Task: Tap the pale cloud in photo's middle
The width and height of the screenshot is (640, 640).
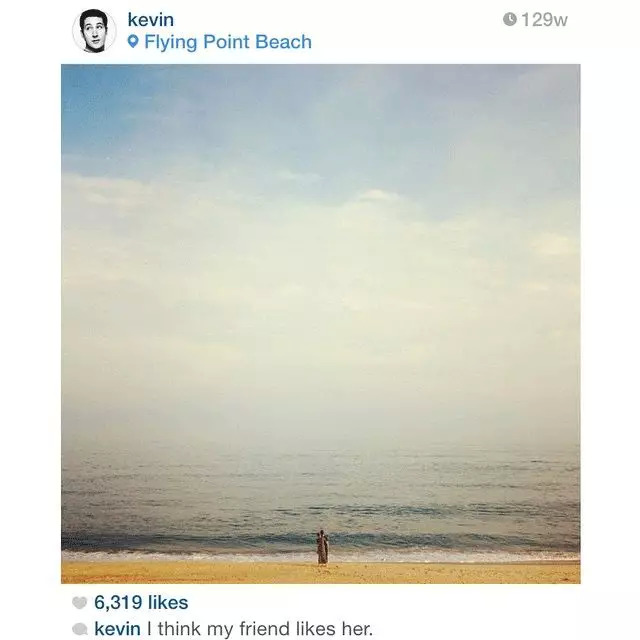Action: [320, 265]
